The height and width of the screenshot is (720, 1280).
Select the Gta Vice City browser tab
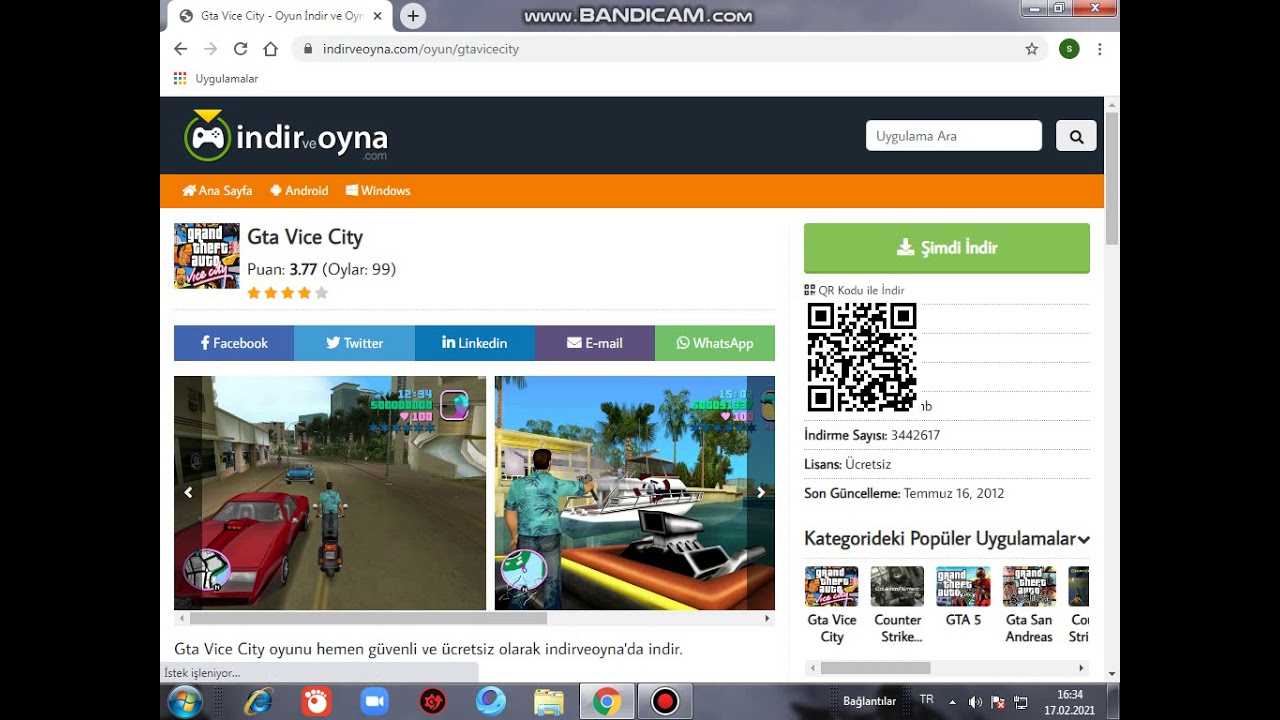pyautogui.click(x=282, y=16)
